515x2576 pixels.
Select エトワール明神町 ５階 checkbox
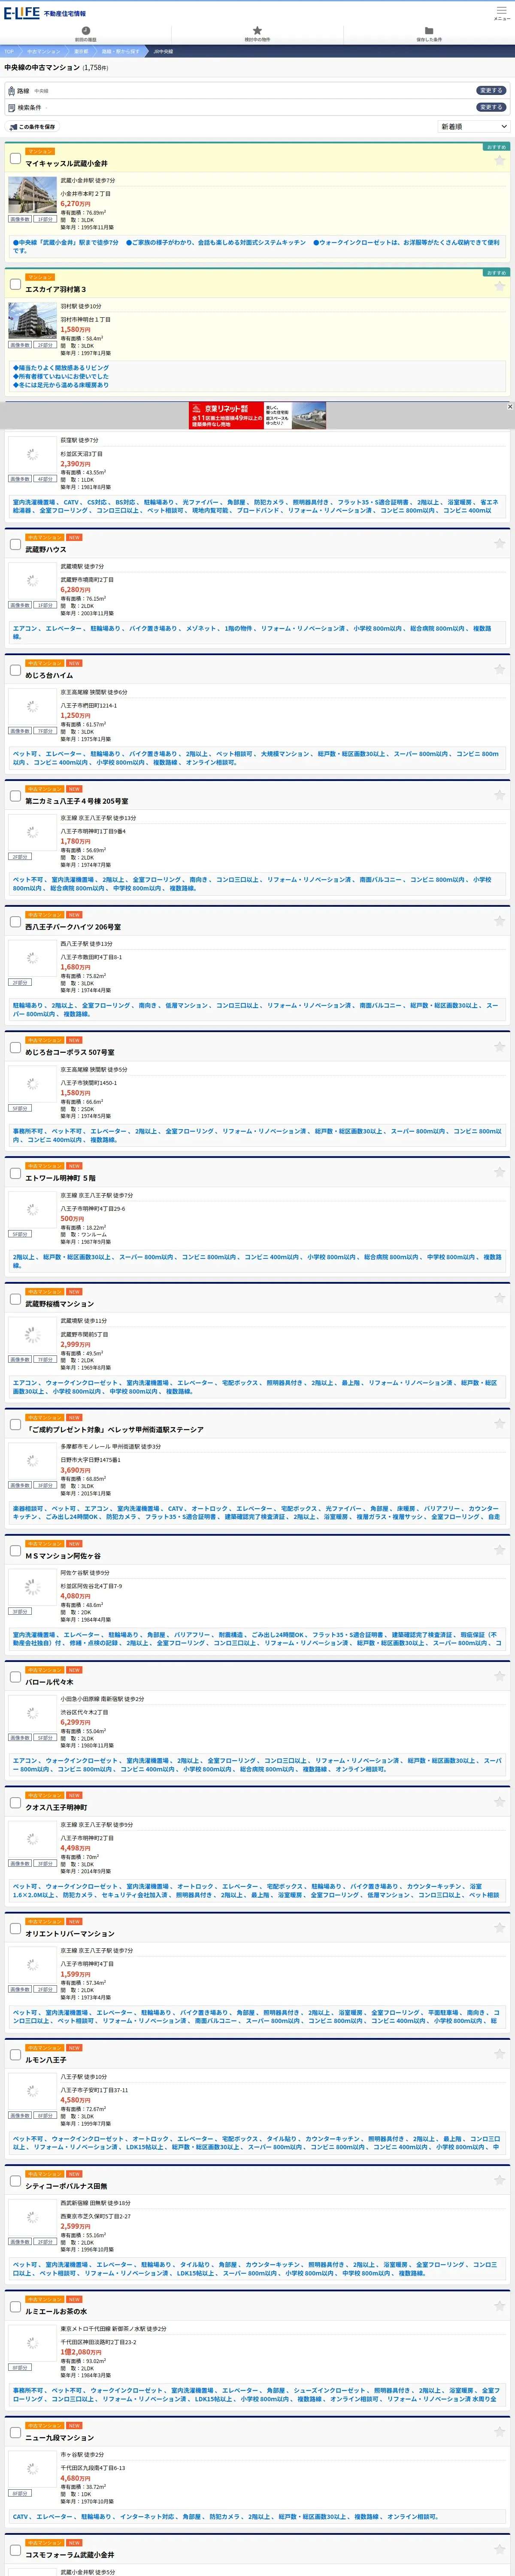pyautogui.click(x=15, y=1173)
